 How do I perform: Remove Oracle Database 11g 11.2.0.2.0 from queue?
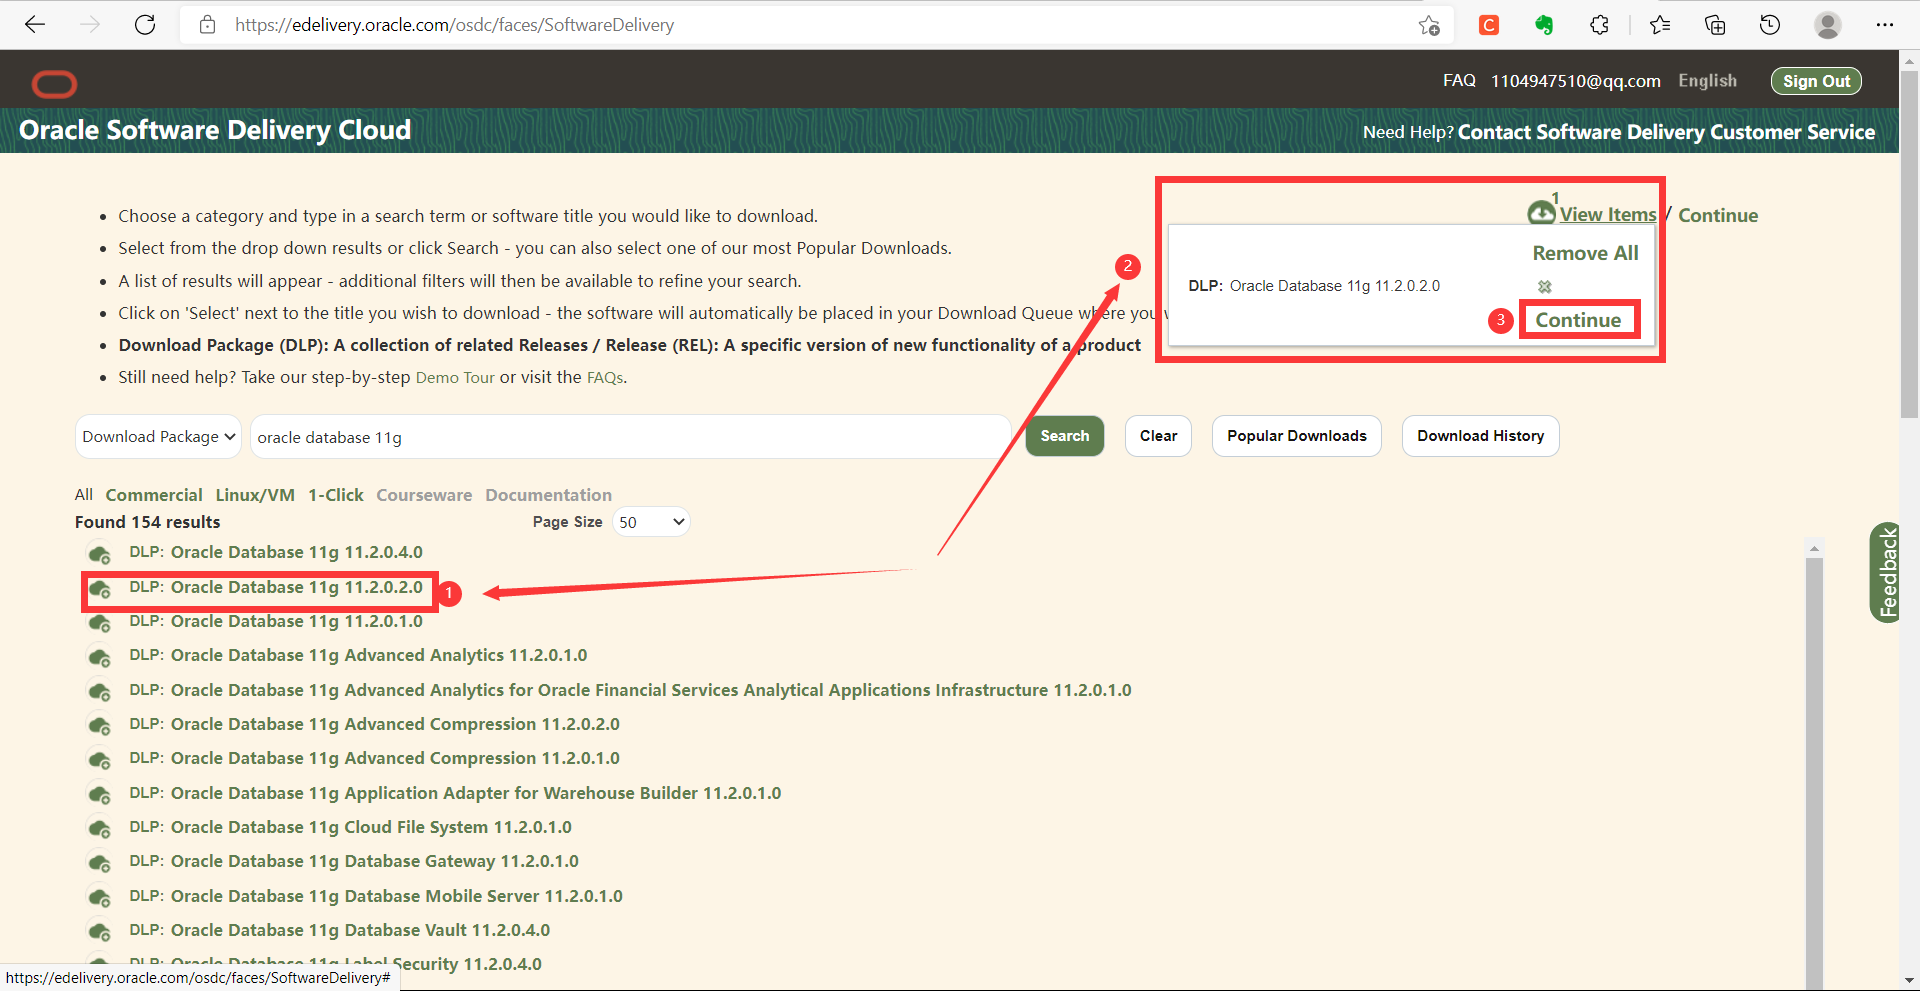coord(1545,286)
